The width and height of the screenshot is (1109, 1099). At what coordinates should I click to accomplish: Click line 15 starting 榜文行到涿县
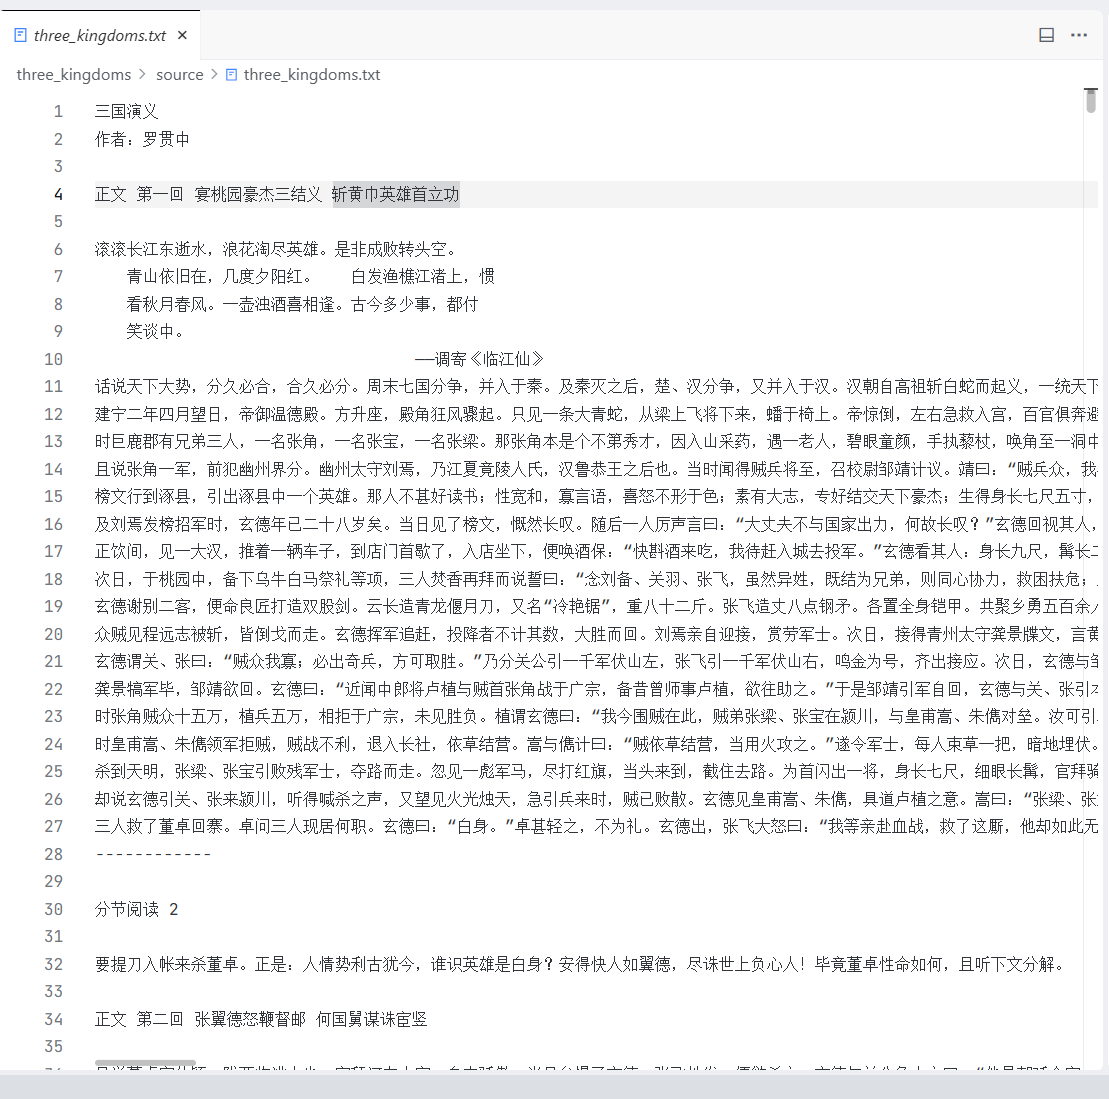coord(596,496)
